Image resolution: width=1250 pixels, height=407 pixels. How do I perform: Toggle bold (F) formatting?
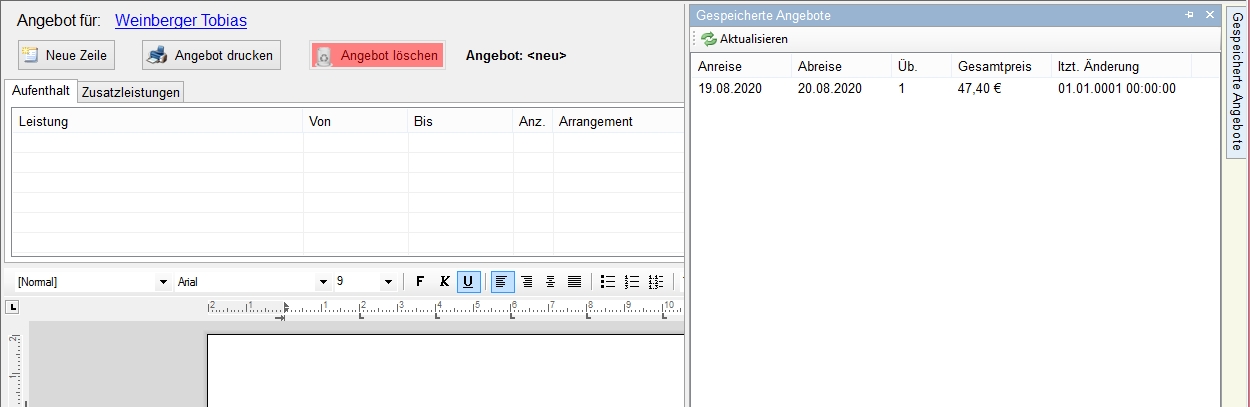pyautogui.click(x=420, y=282)
